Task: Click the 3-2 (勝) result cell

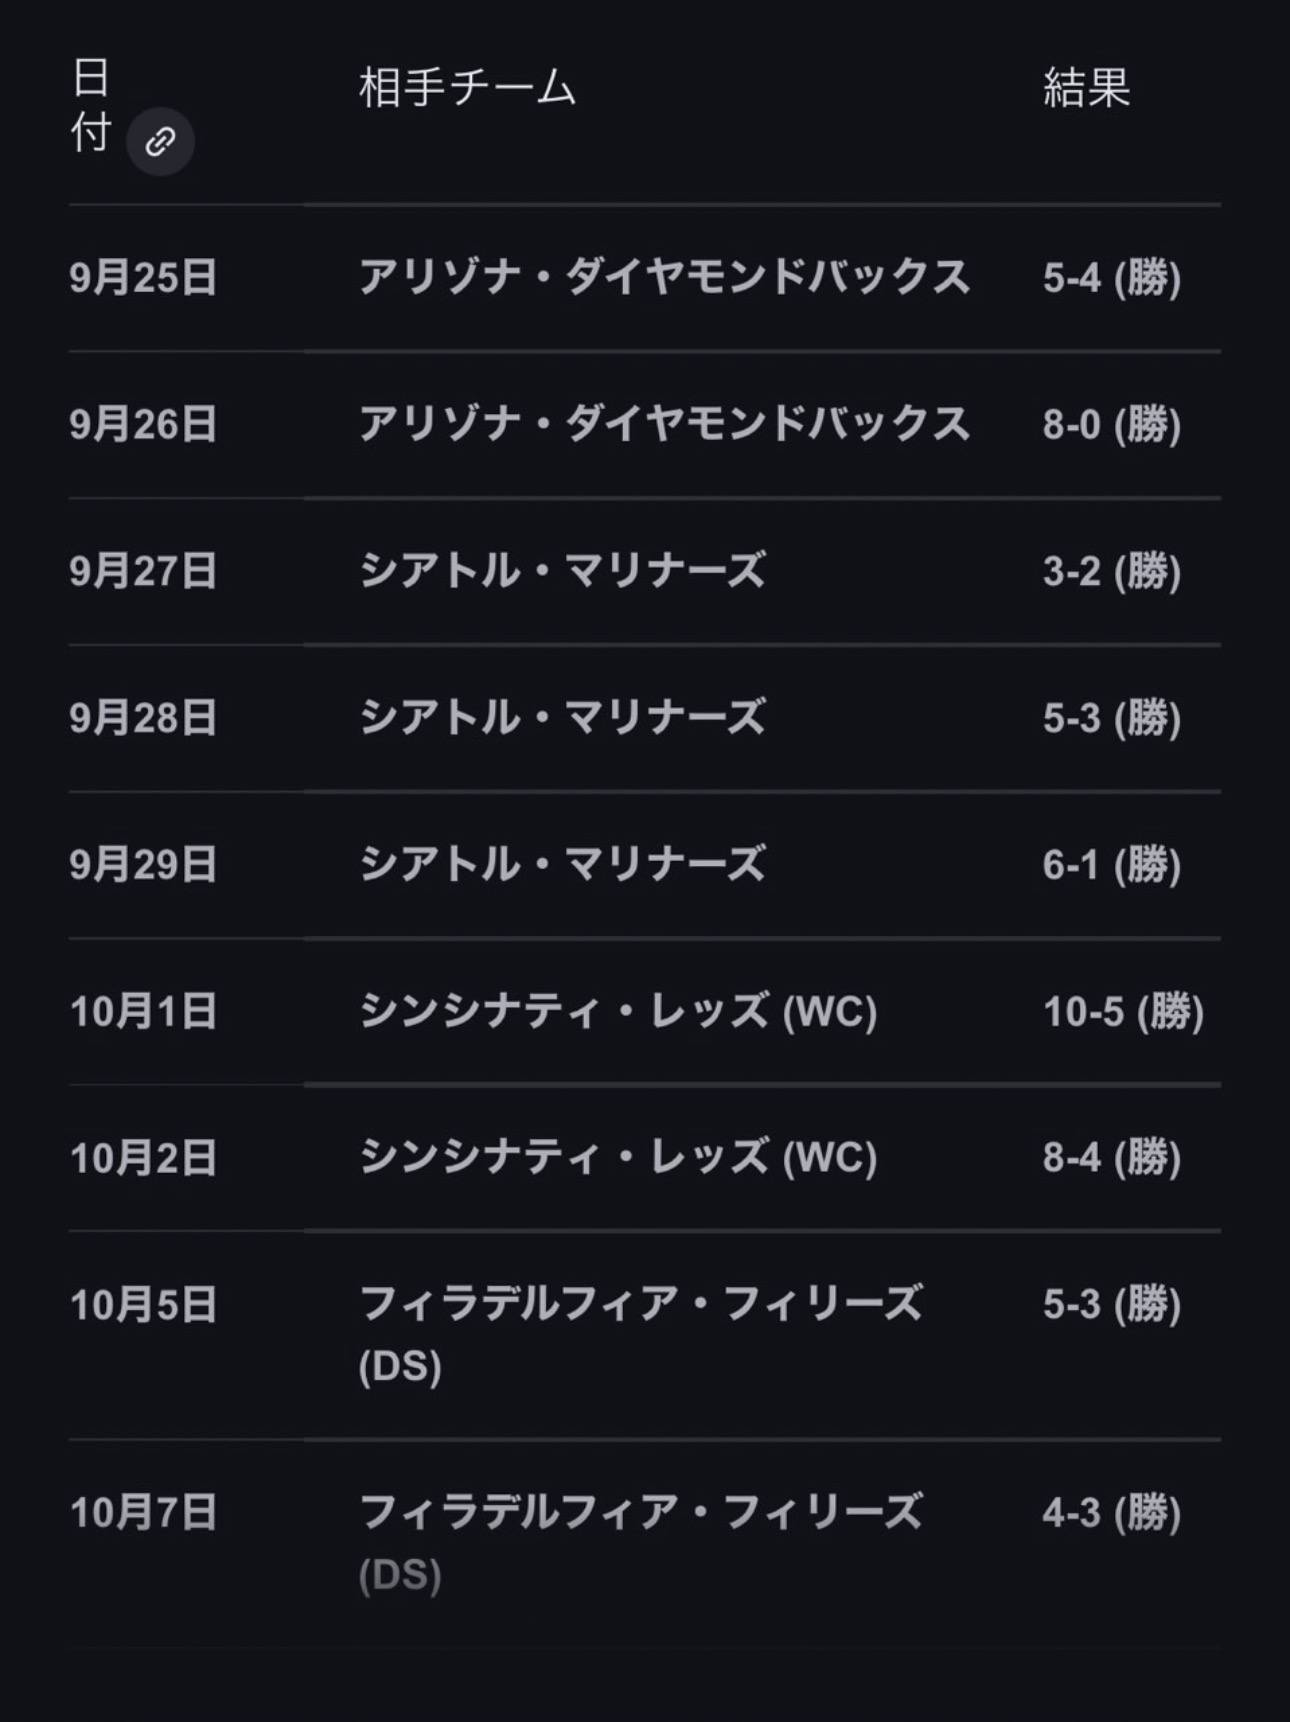Action: 1111,572
